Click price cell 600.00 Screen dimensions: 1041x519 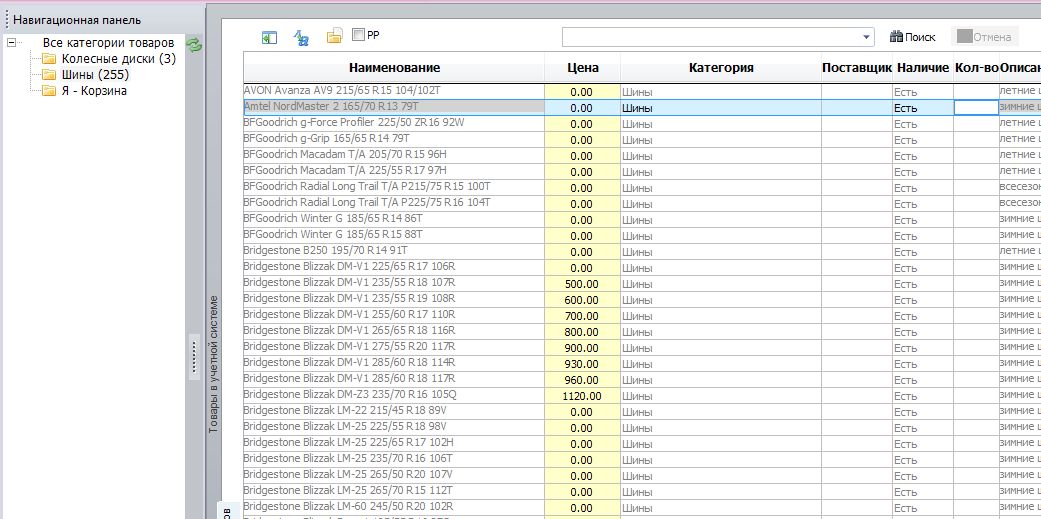tap(582, 300)
